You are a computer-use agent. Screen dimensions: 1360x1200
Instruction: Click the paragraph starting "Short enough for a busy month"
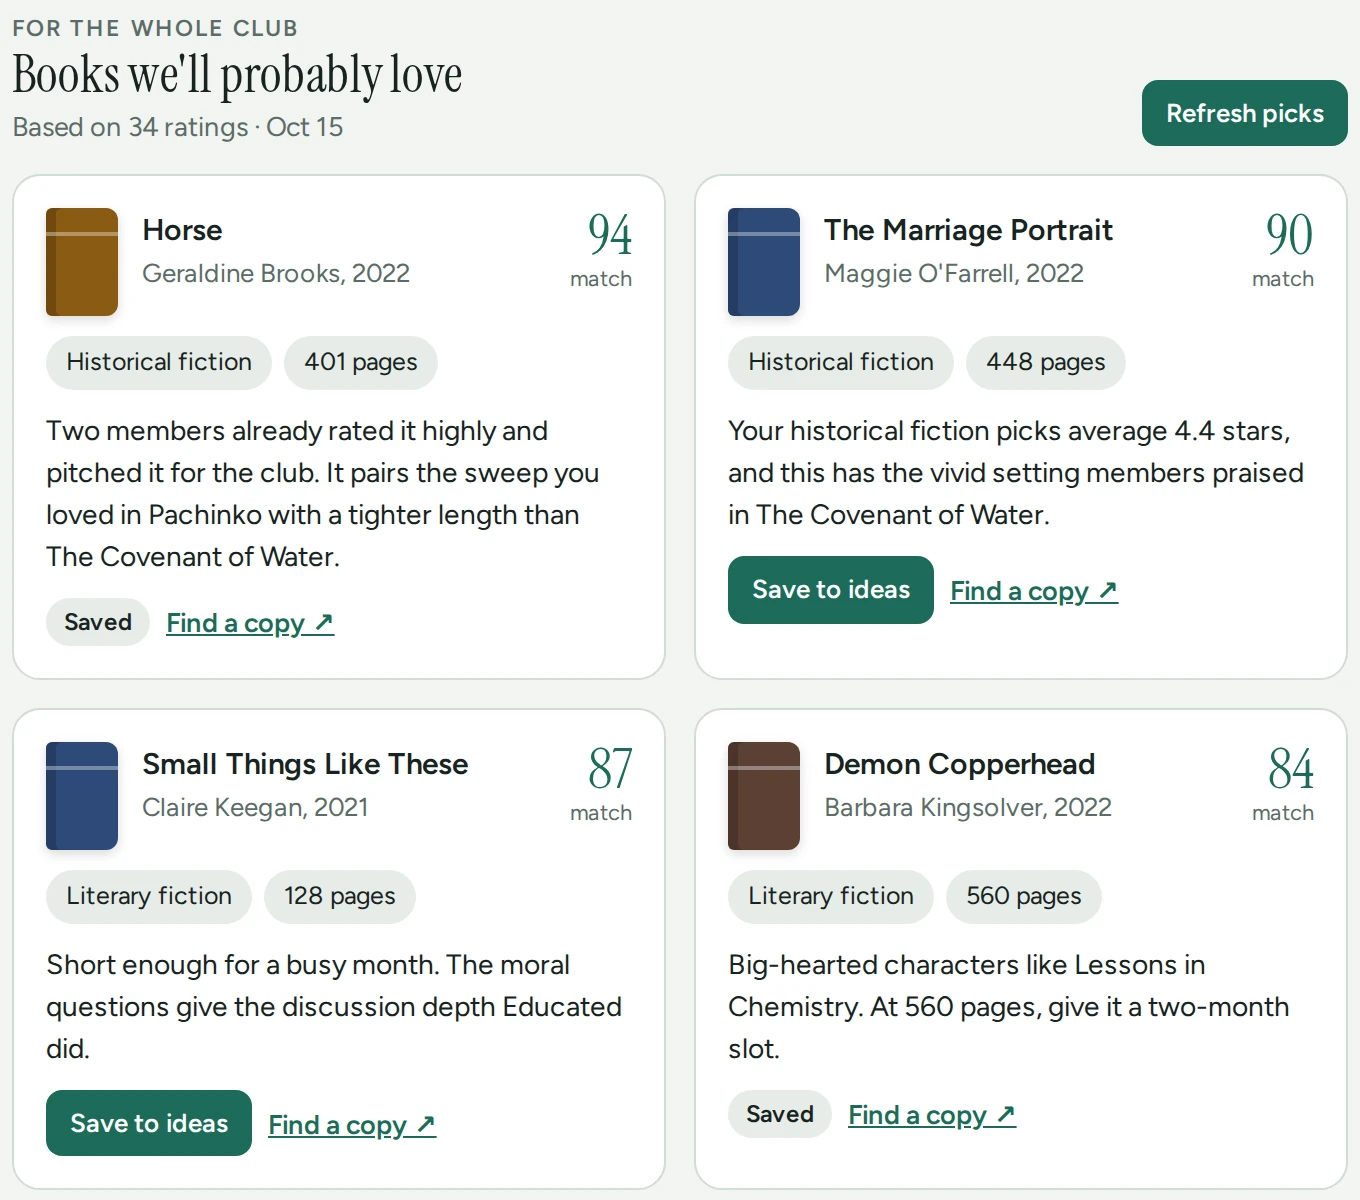point(334,1007)
